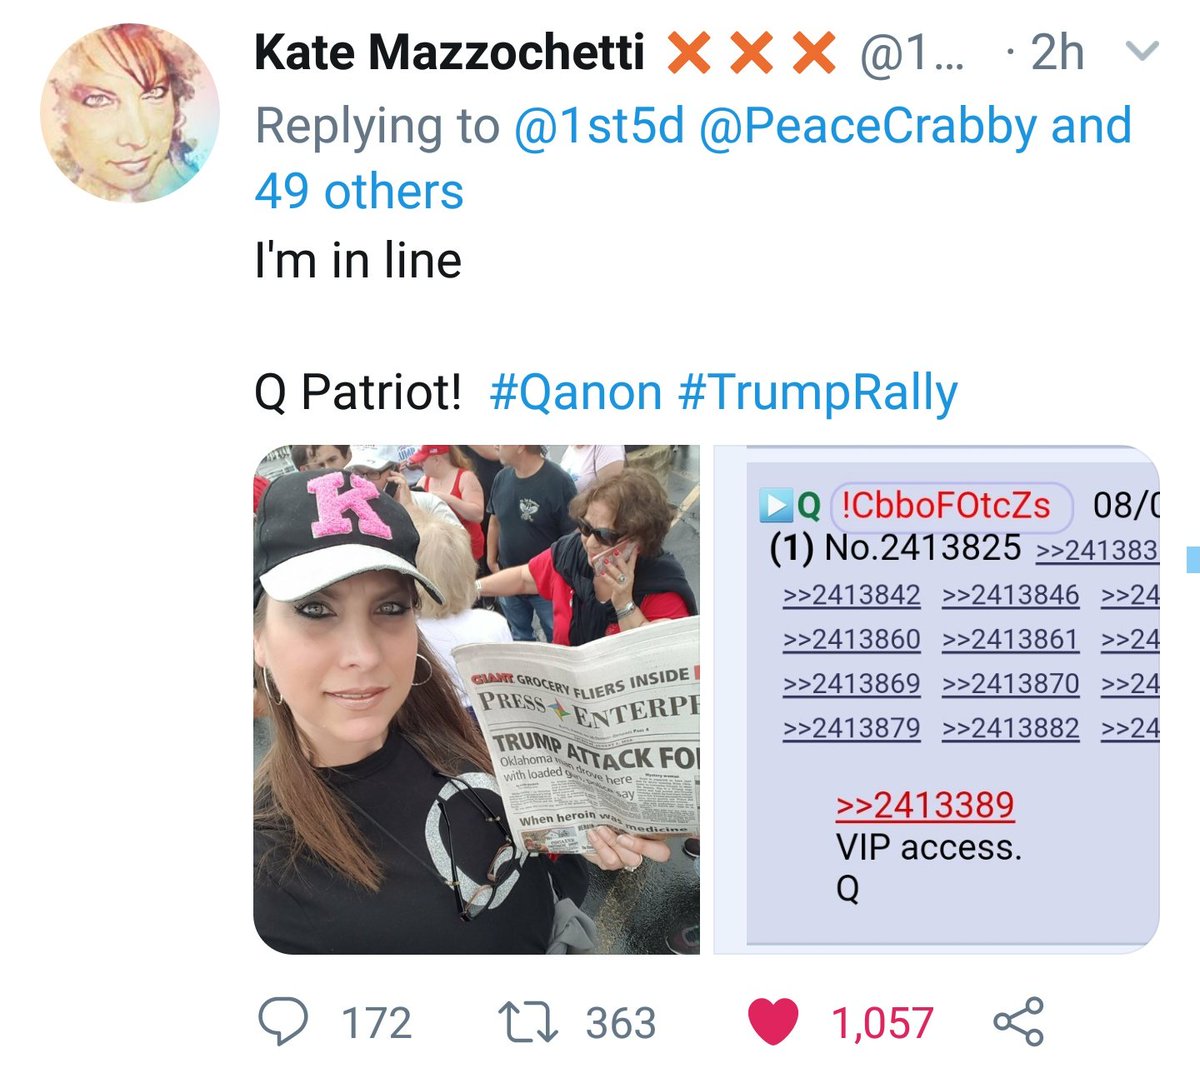Screen dimensions: 1200x1078
Task: Open Kate Mazzochetti's profile avatar
Action: [130, 112]
